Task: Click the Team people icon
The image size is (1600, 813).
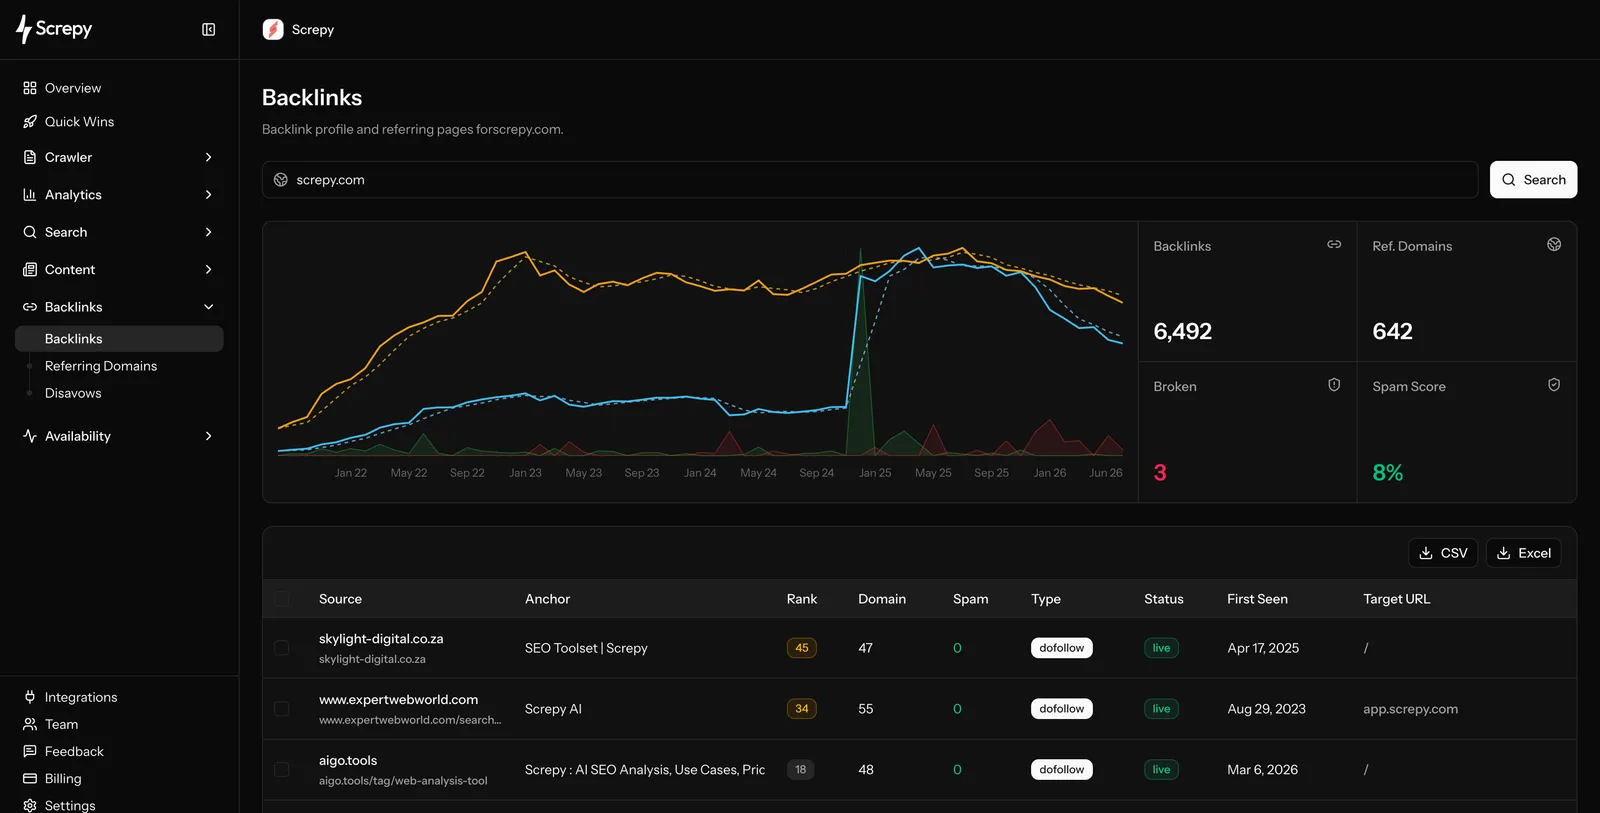Action: 30,724
